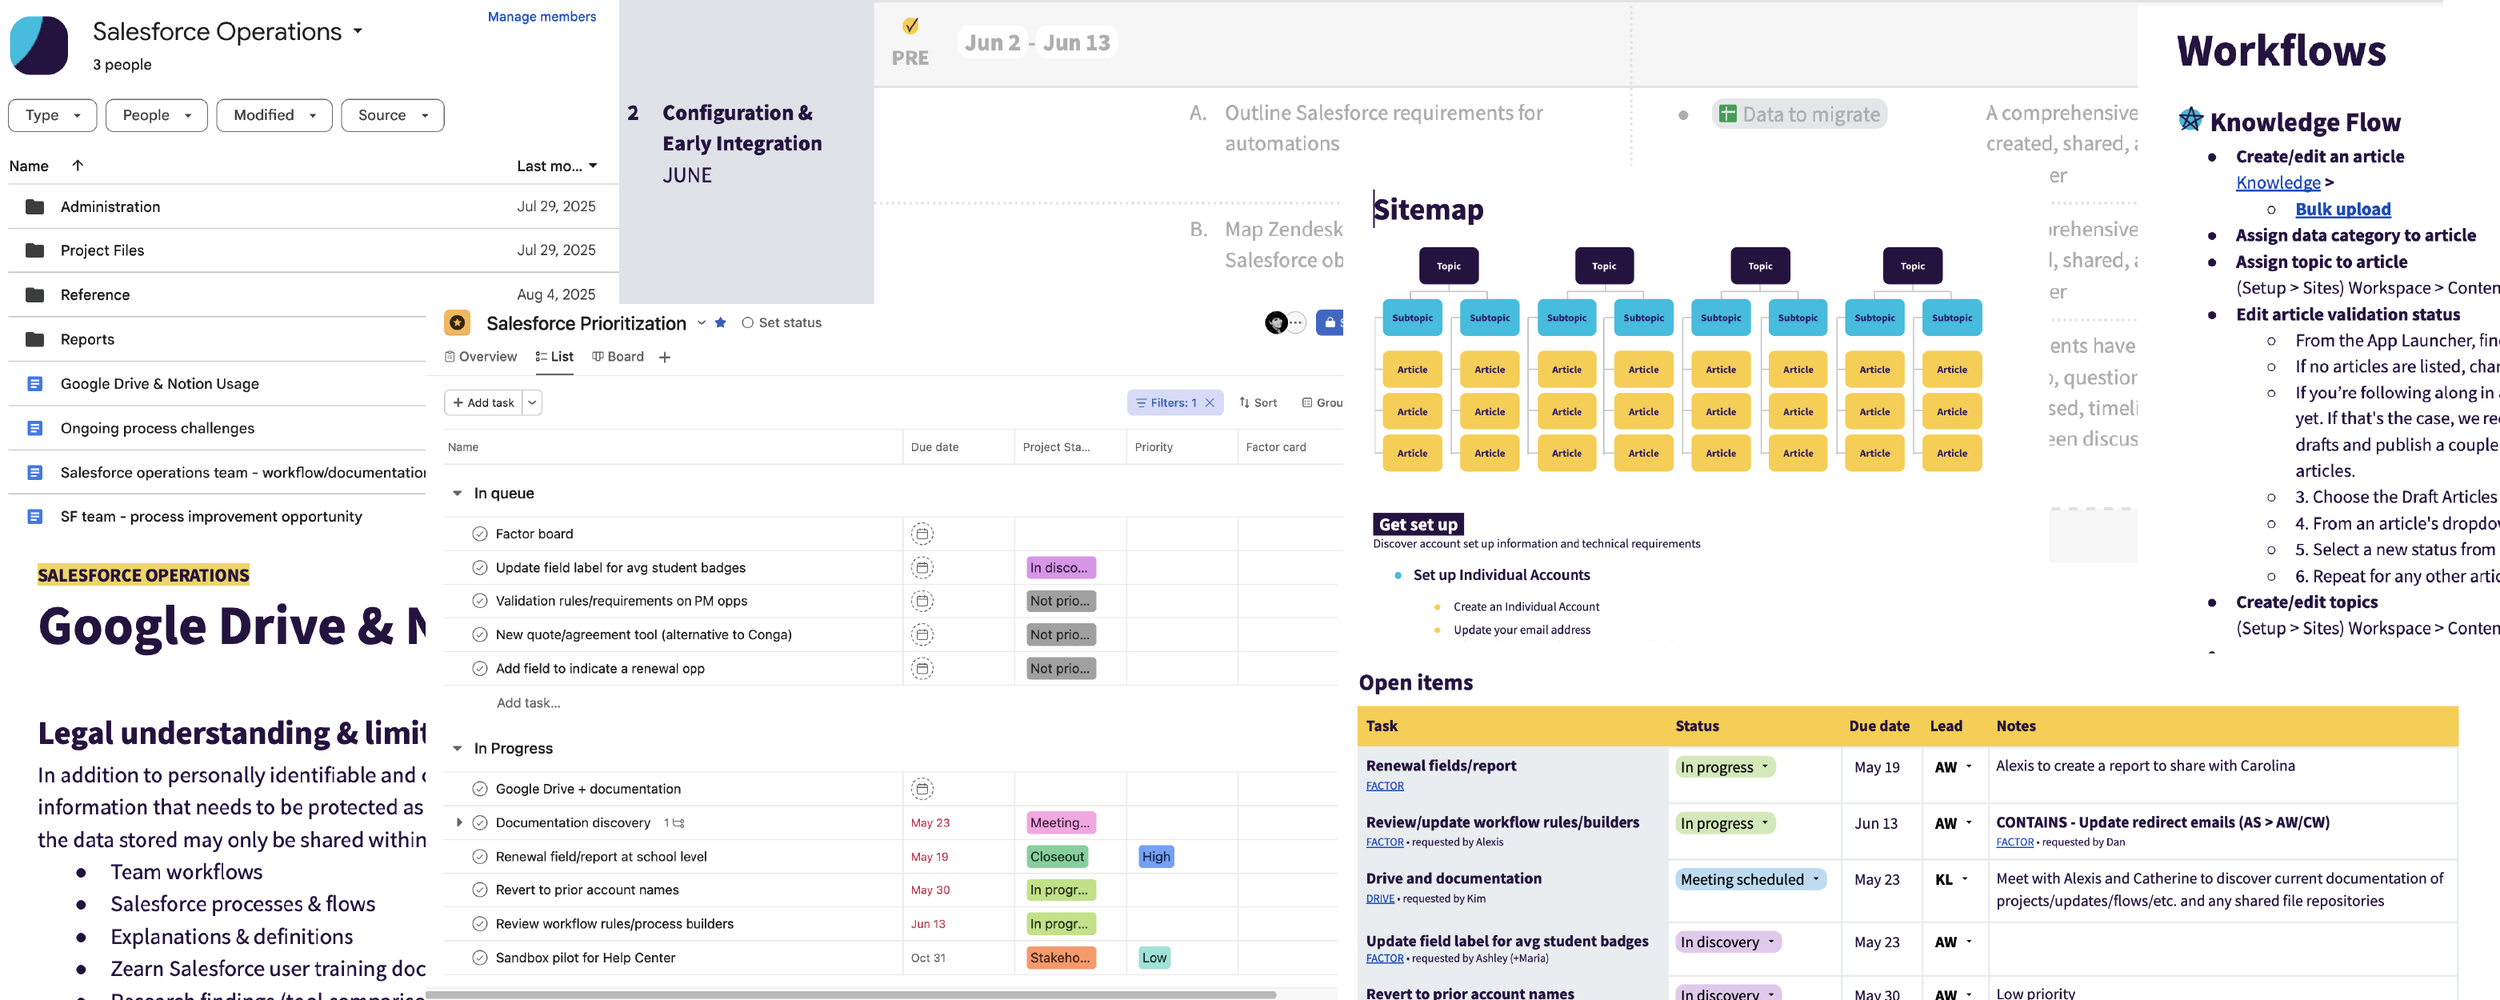Unfavorite project via blue star

720,323
